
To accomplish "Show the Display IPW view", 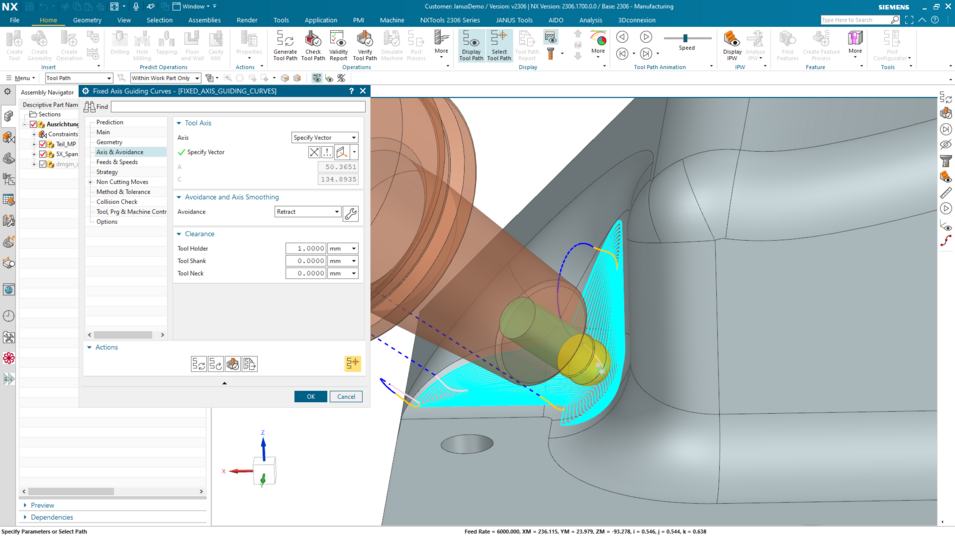I will (x=732, y=46).
